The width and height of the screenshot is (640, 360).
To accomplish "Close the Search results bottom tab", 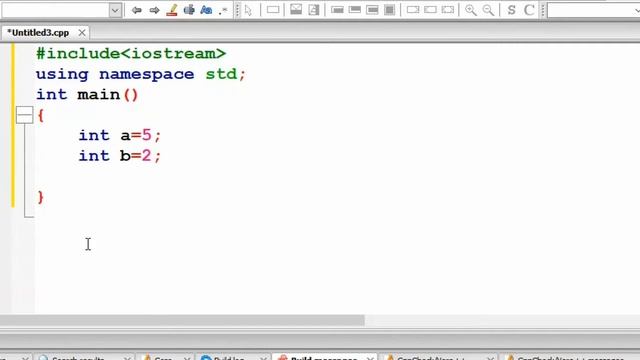I will [x=127, y=358].
